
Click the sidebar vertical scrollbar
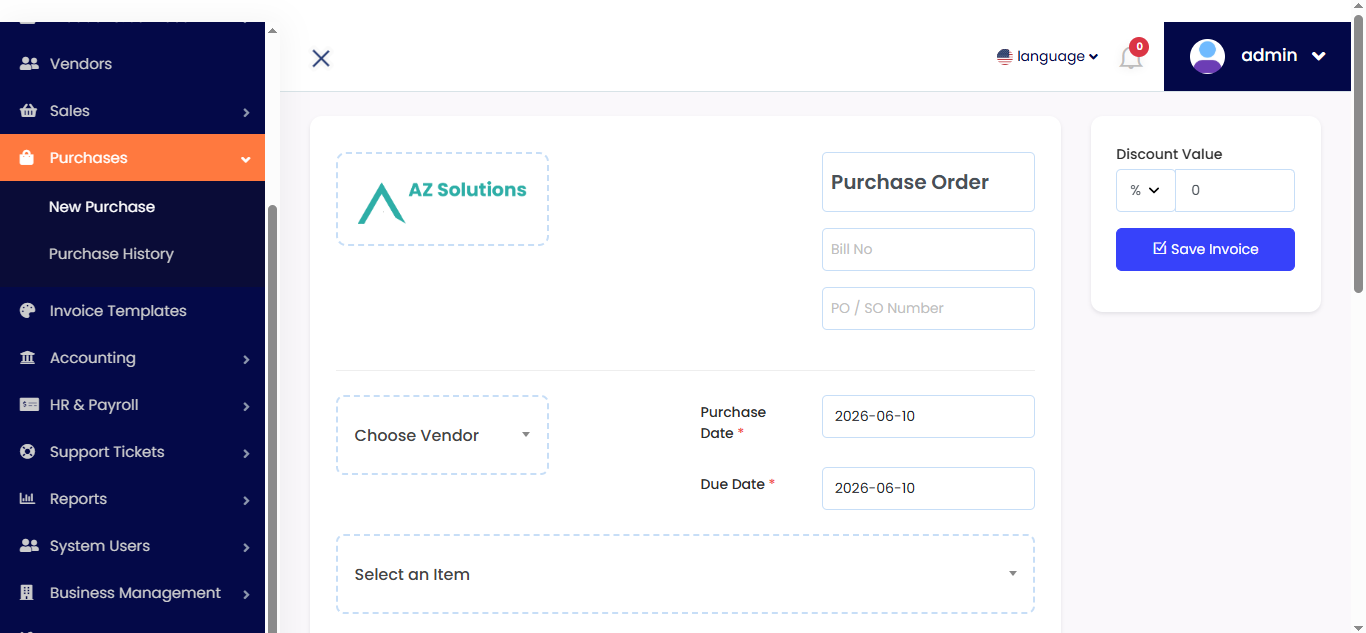click(272, 420)
